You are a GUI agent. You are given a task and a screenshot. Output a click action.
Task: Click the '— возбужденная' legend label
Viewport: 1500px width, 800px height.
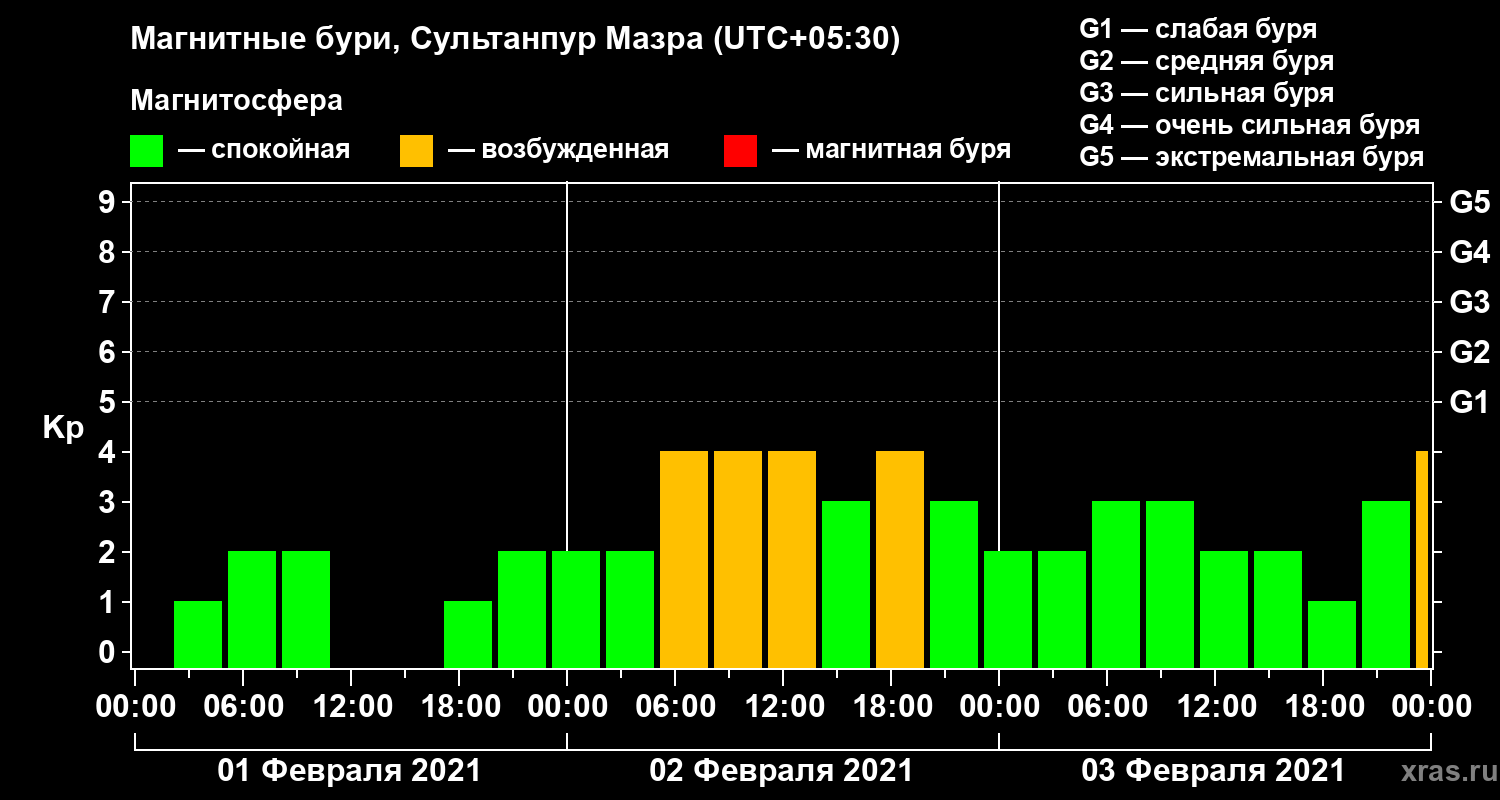click(558, 150)
